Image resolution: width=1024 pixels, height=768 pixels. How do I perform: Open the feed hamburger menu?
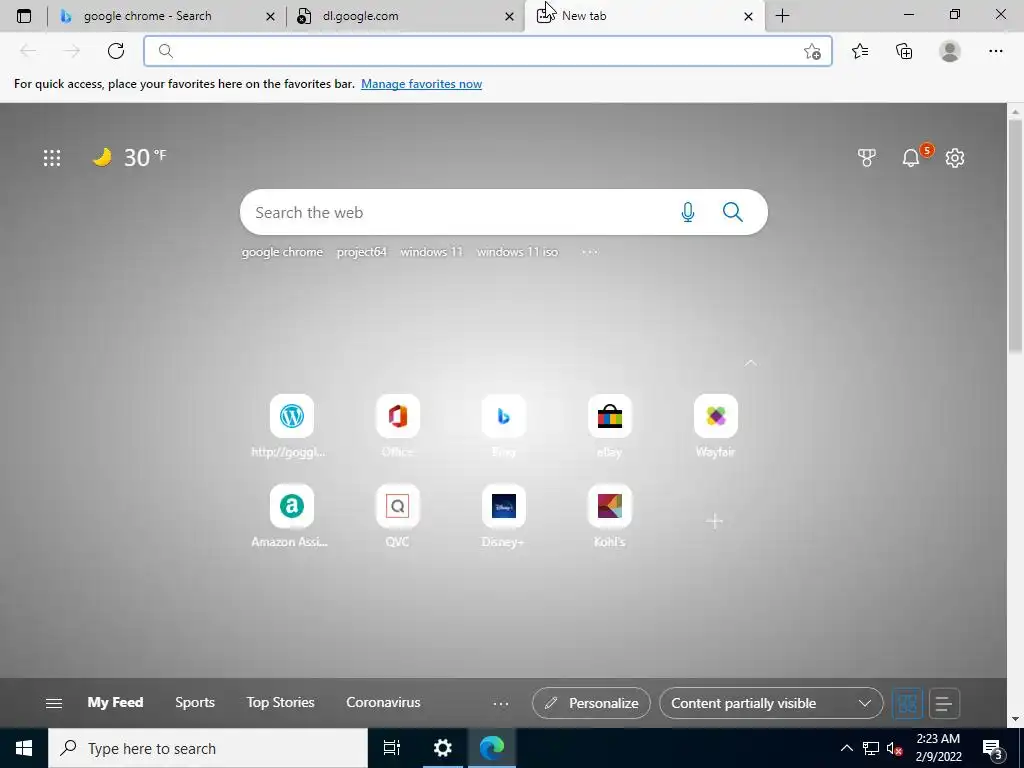click(x=54, y=703)
